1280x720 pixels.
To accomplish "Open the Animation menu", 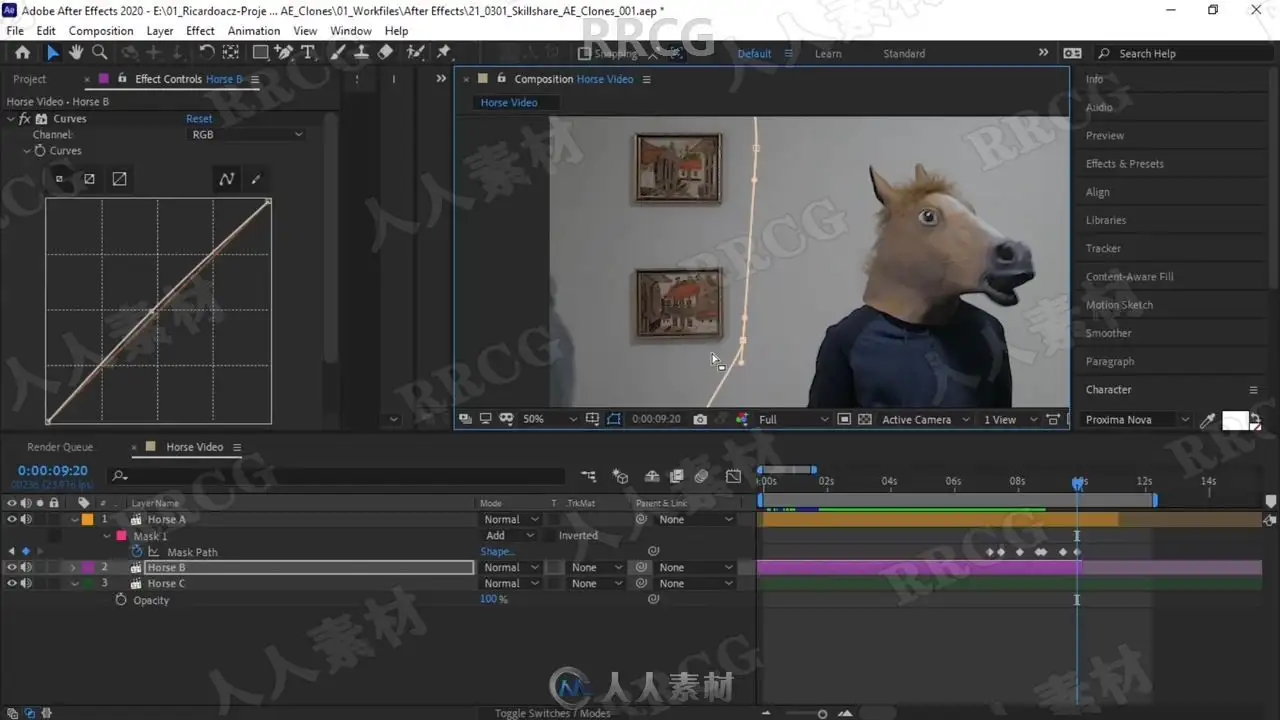I will click(x=254, y=31).
